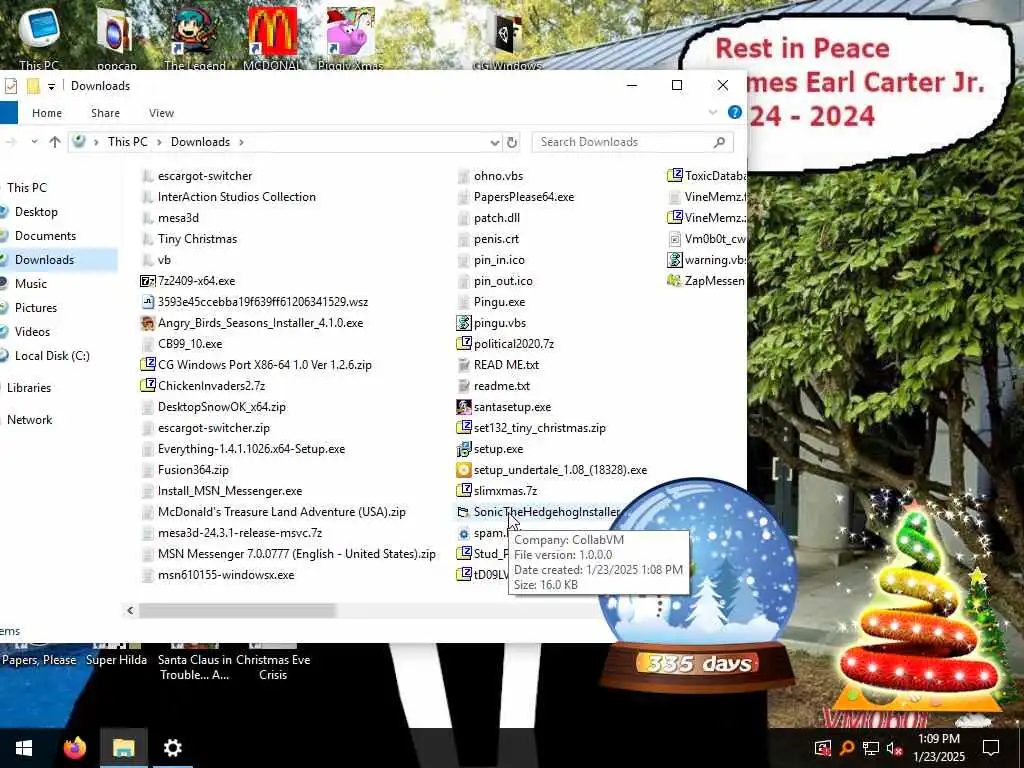Select Network in the navigation pane
This screenshot has width=1024, height=768.
coord(29,420)
